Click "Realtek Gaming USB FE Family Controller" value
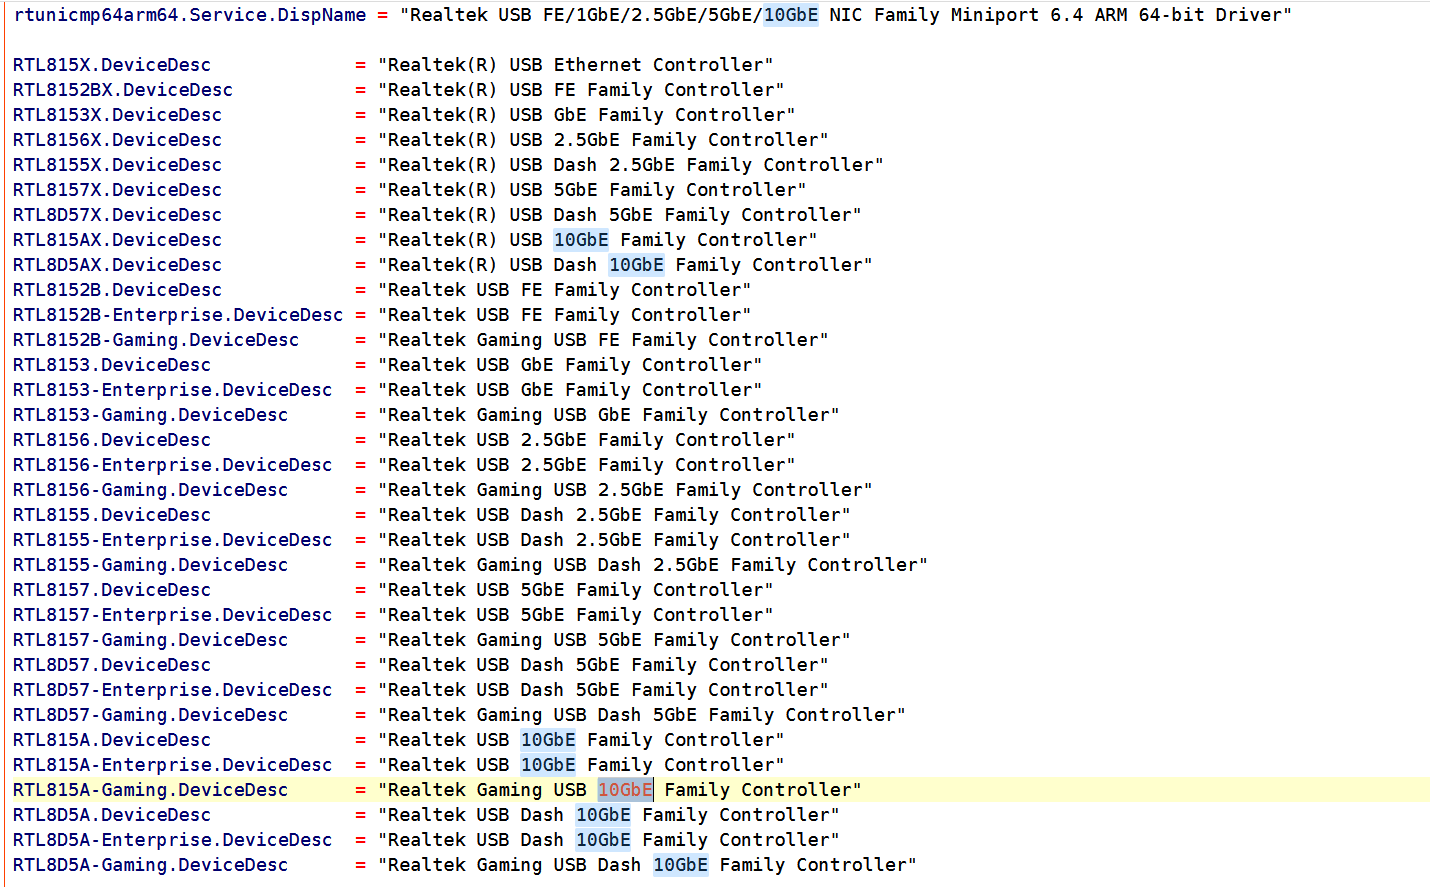This screenshot has height=887, width=1430. pos(603,340)
